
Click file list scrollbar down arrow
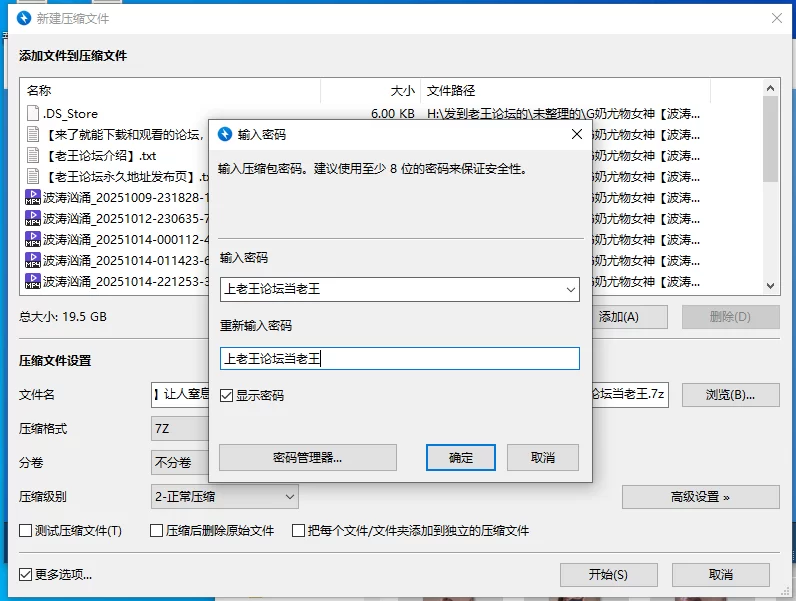[770, 286]
